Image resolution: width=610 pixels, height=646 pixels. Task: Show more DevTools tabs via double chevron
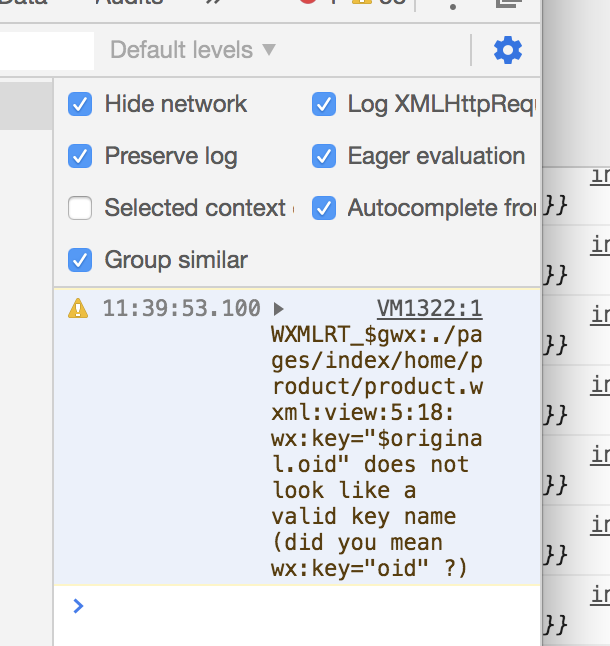pos(213,3)
